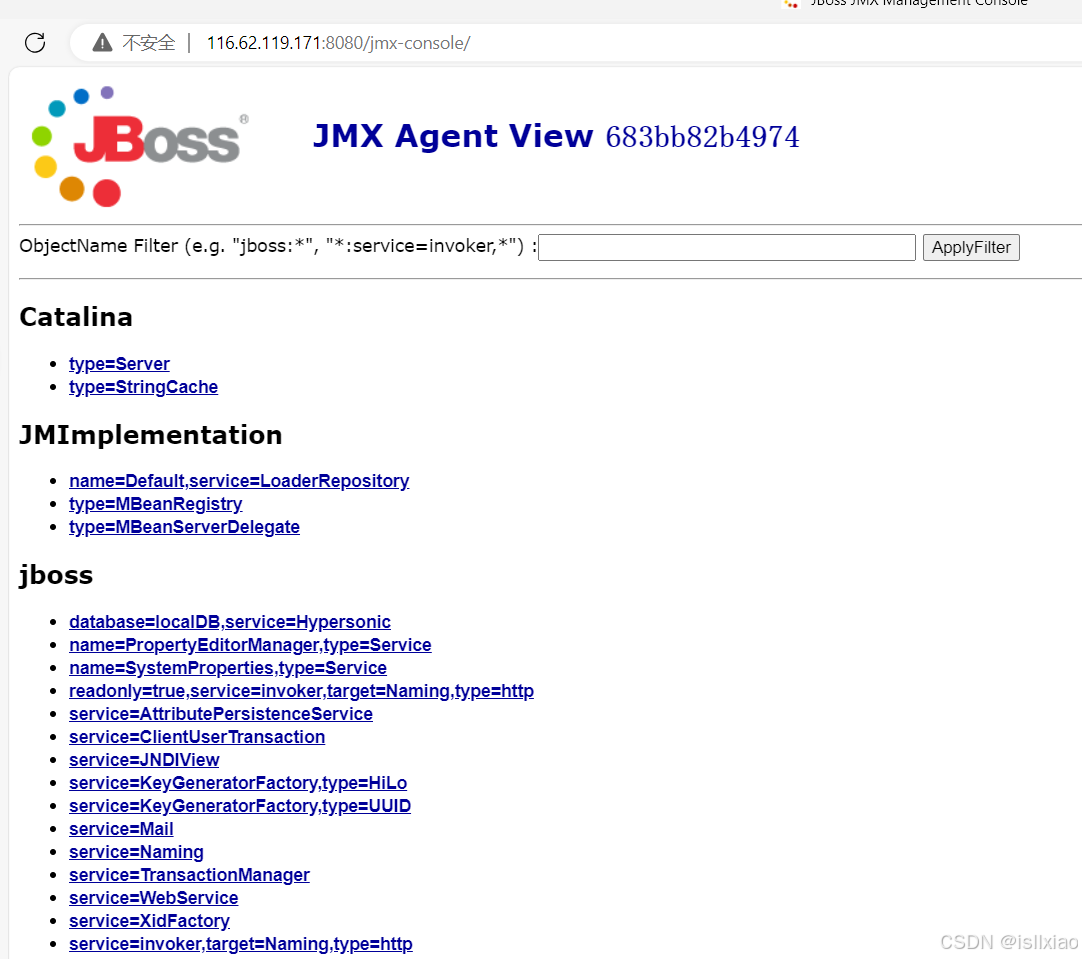Open the service=Mail MBean
Image resolution: width=1082 pixels, height=959 pixels.
(x=121, y=828)
